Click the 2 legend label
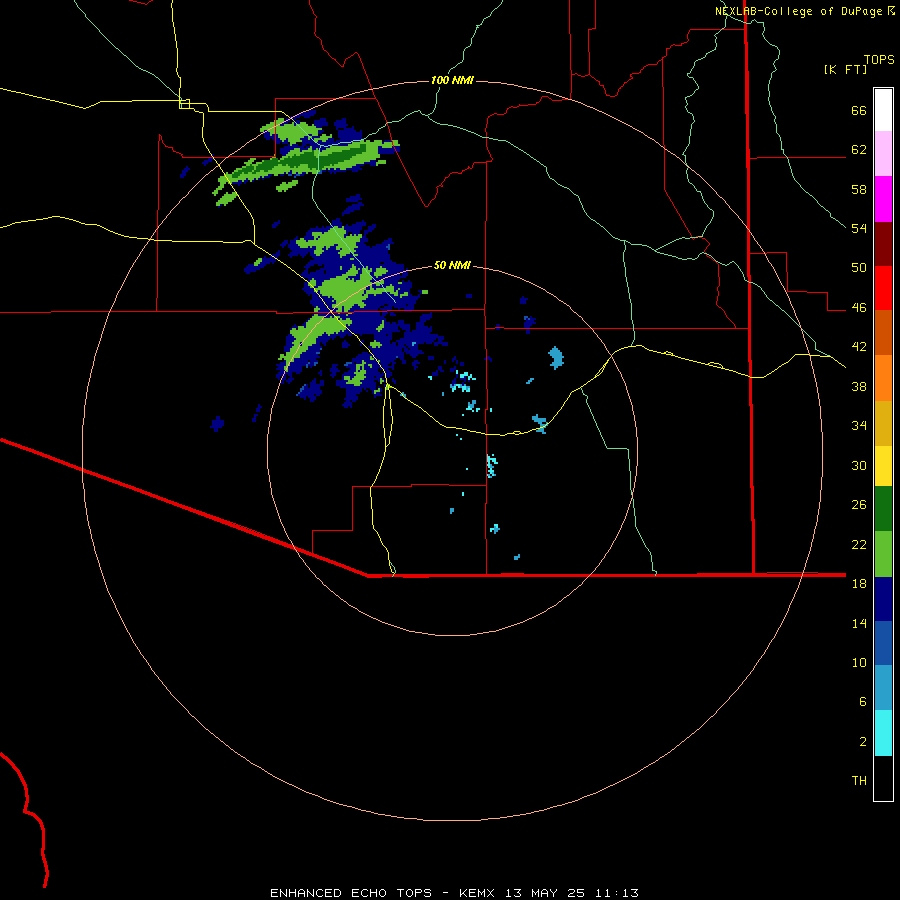 pyautogui.click(x=862, y=742)
